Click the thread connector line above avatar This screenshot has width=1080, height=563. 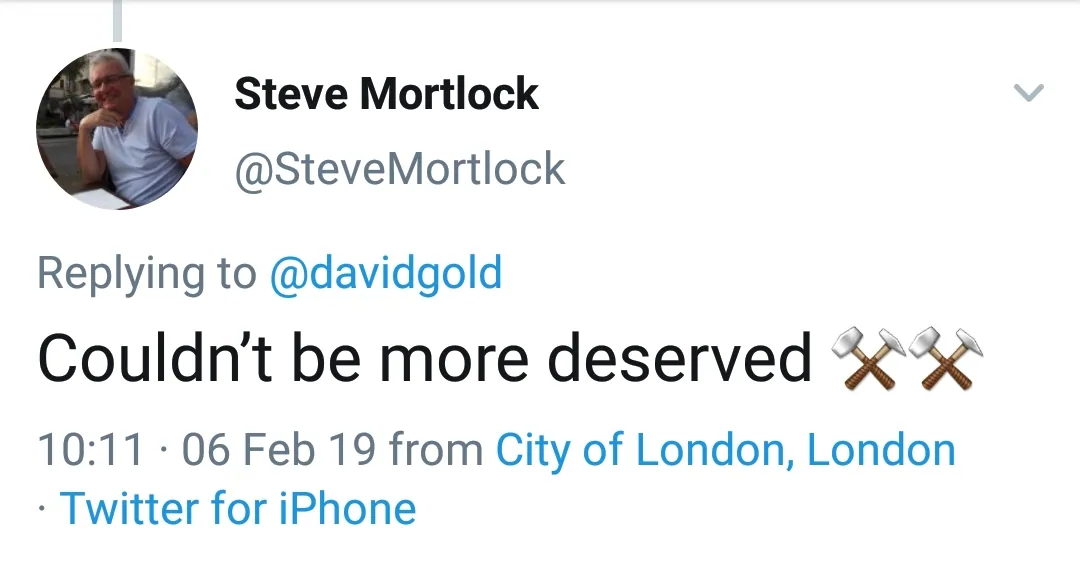[117, 20]
